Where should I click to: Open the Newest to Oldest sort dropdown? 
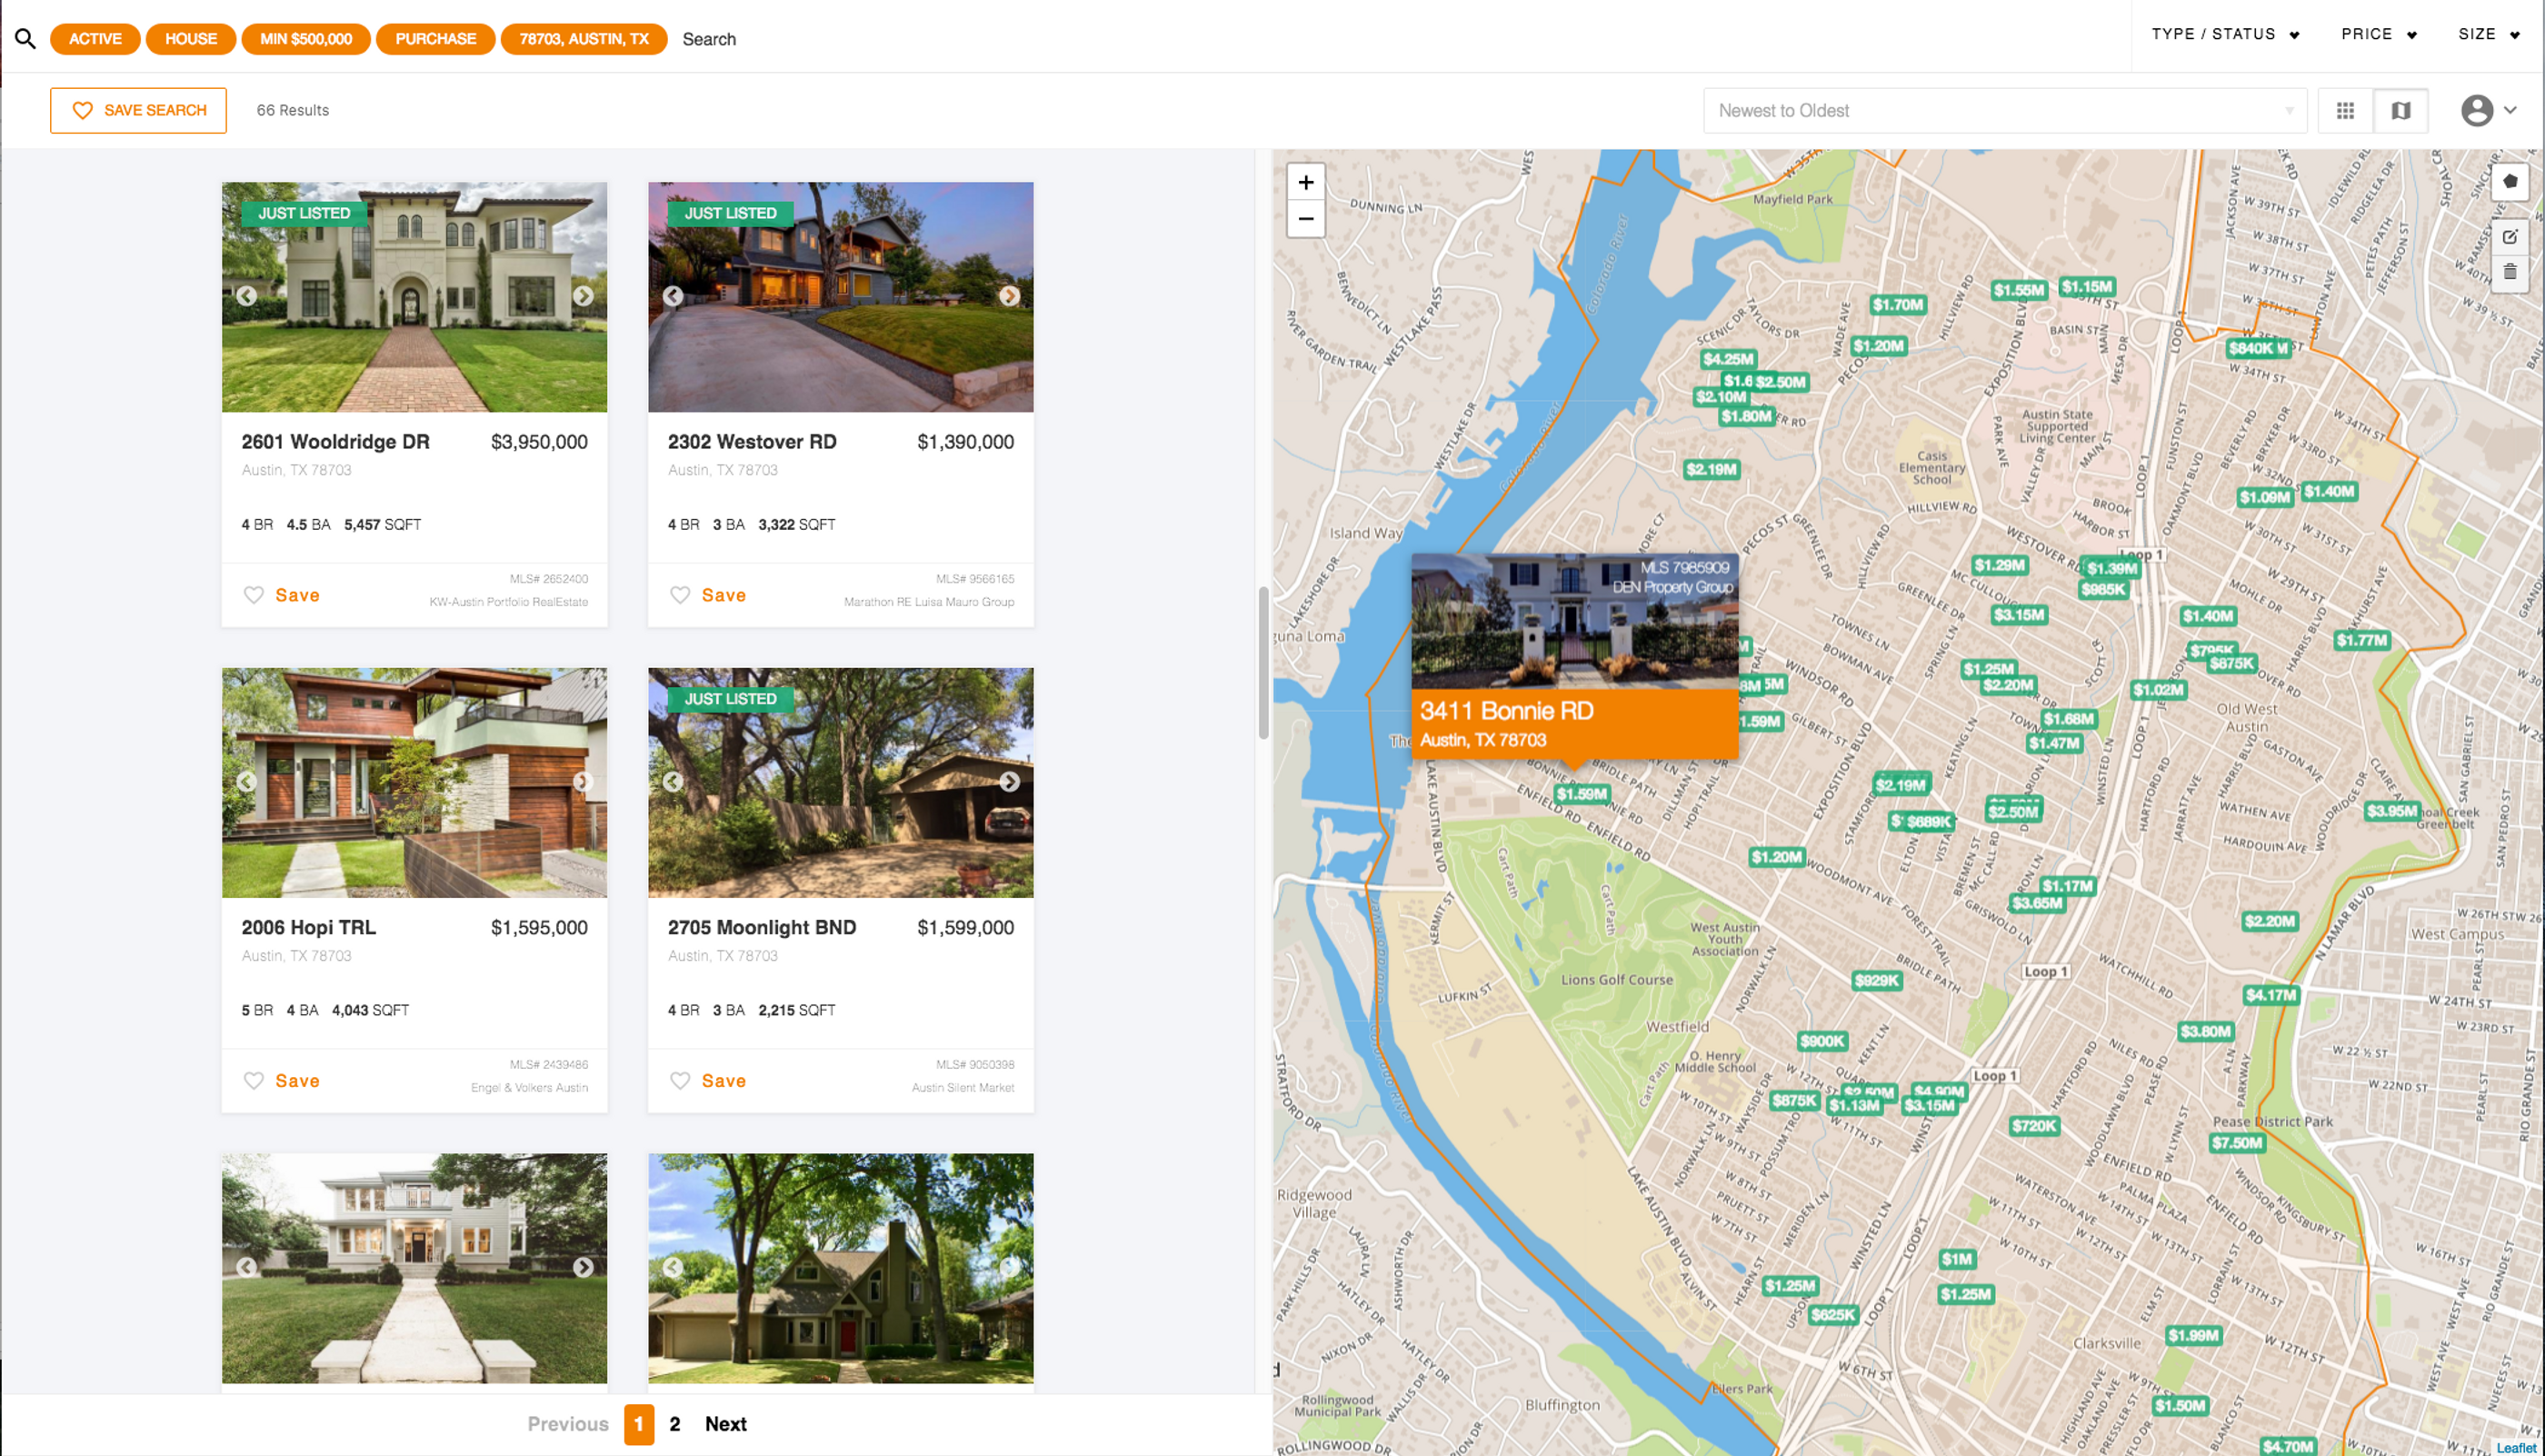(x=2004, y=111)
